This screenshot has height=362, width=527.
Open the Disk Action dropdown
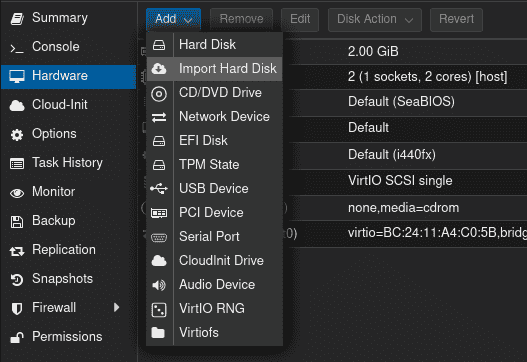tap(375, 19)
